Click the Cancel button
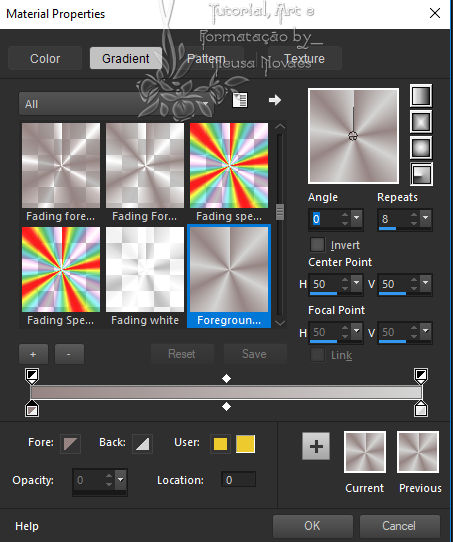Screen dimensions: 453x542 399,526
